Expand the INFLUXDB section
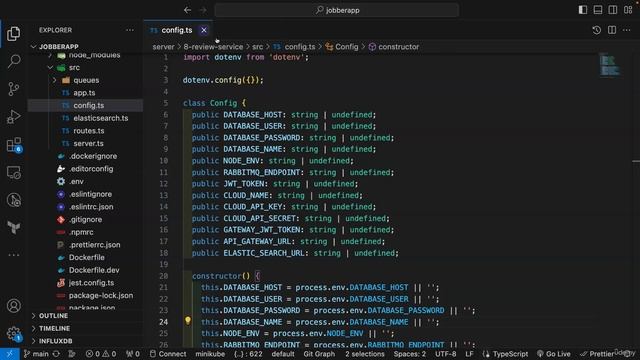The width and height of the screenshot is (640, 360). 56,341
